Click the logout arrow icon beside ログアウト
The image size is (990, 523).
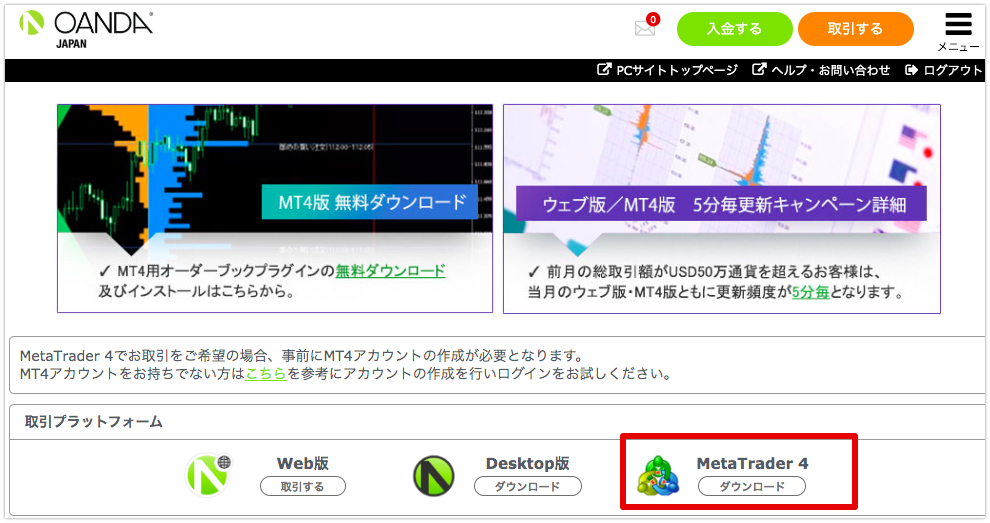(x=911, y=70)
